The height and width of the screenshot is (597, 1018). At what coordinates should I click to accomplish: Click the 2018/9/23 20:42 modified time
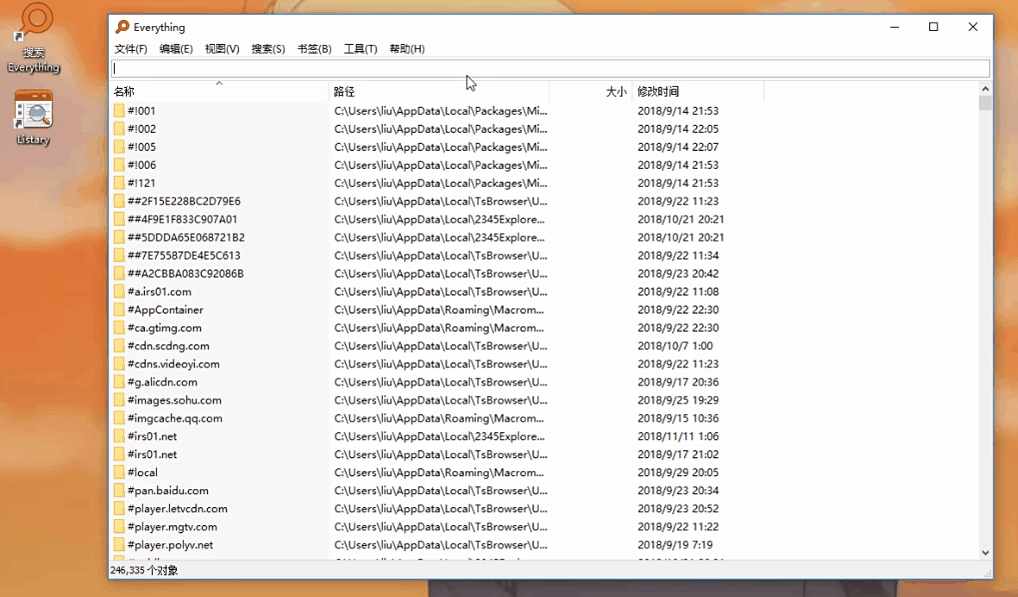click(678, 274)
